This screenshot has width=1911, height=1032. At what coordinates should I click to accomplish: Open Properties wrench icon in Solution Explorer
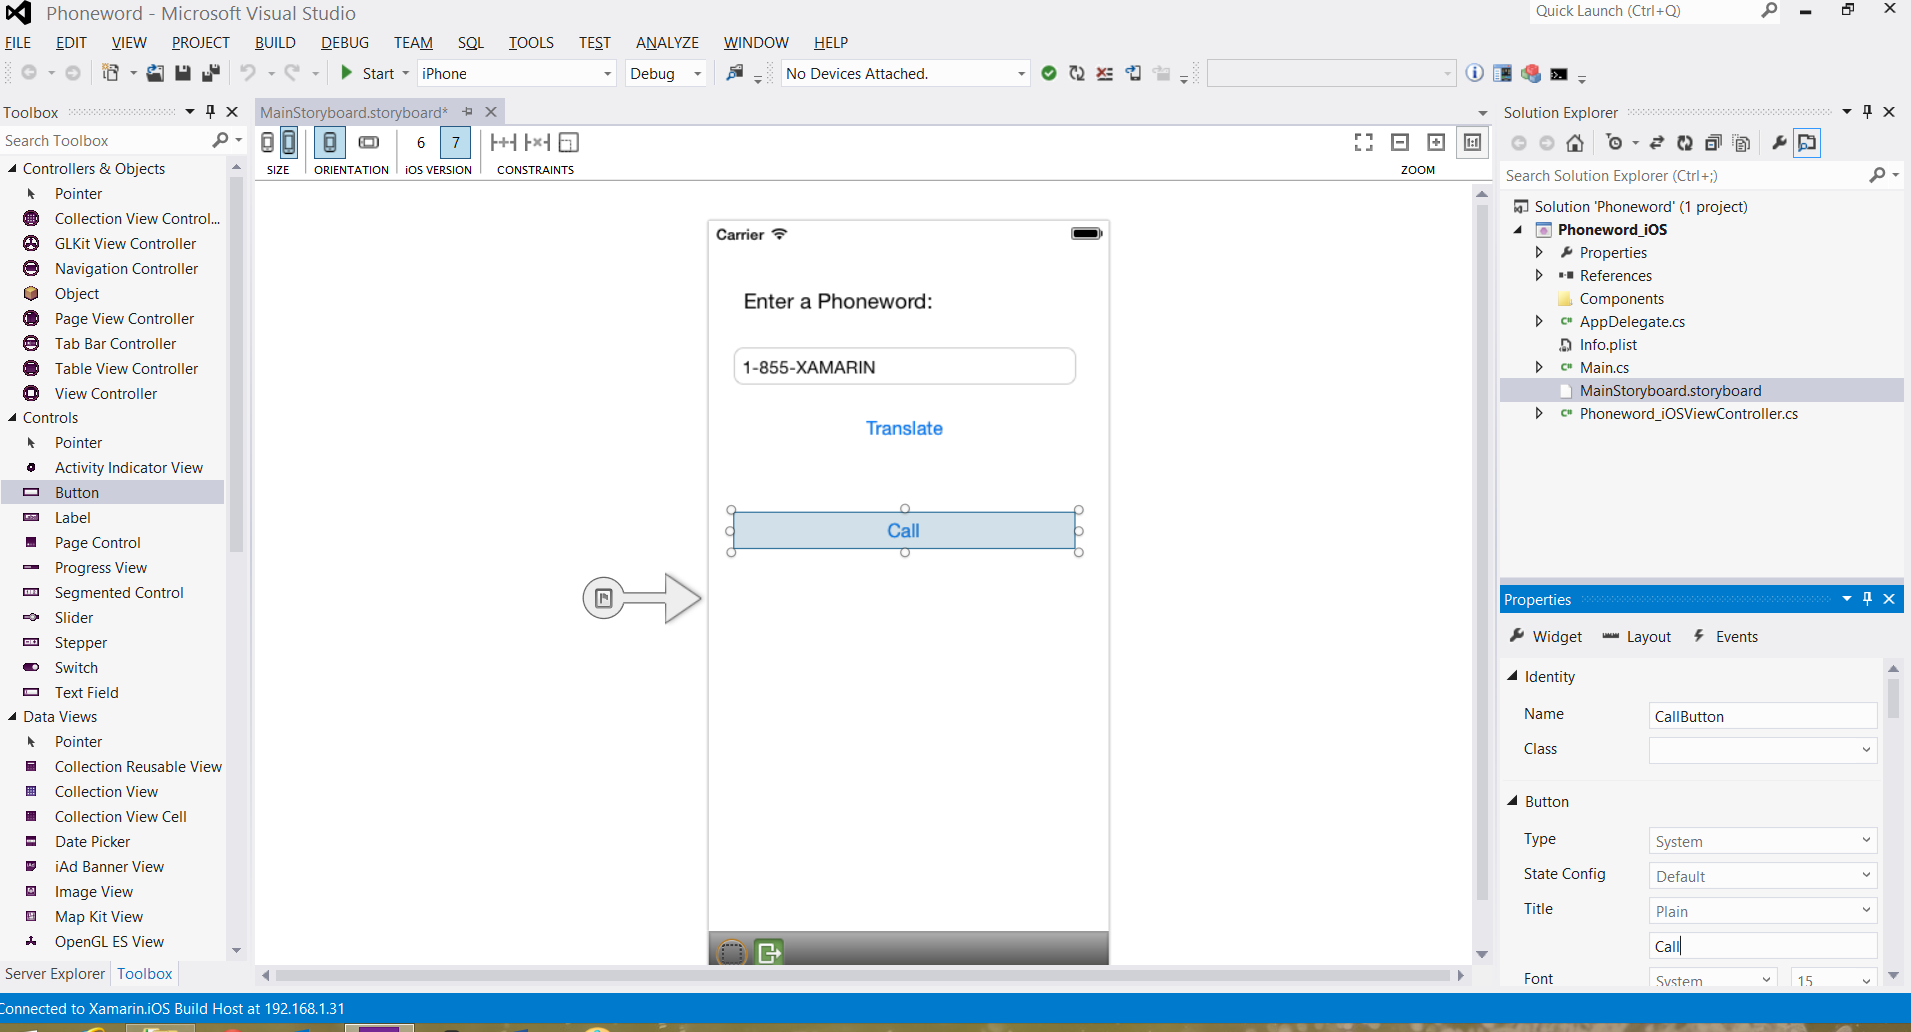point(1779,143)
